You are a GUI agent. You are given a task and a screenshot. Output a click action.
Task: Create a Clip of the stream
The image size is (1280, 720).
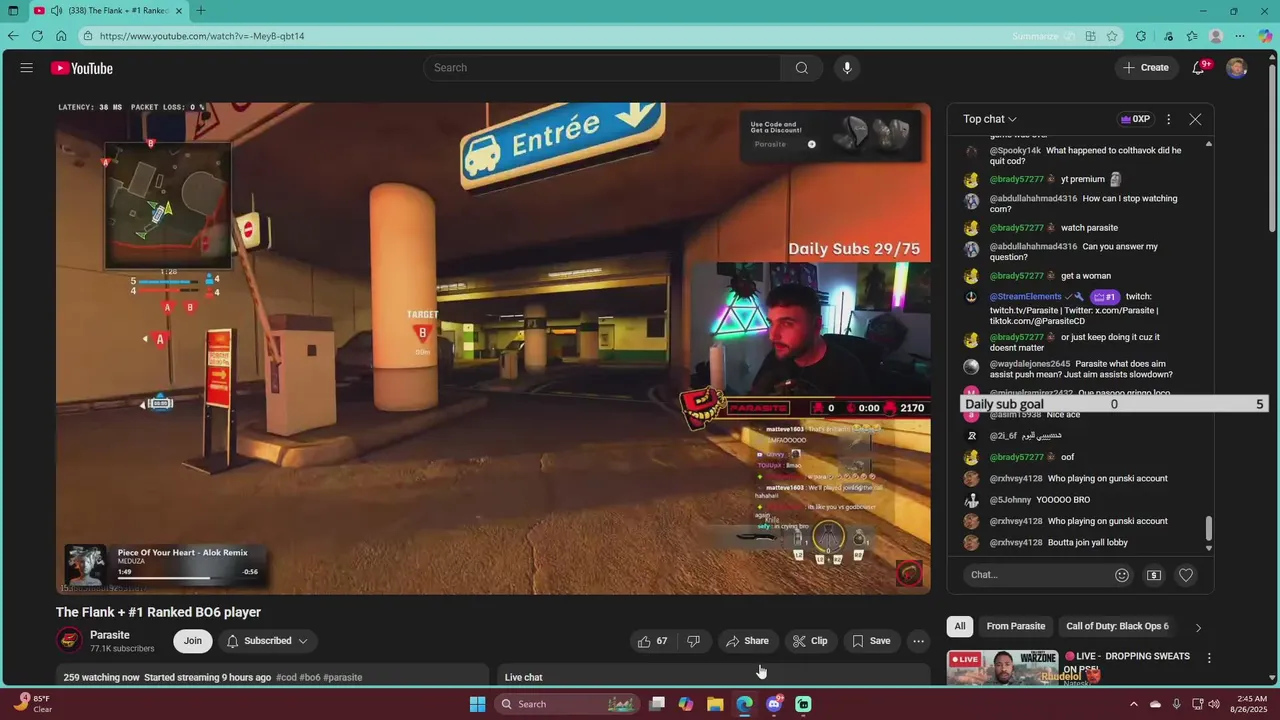coord(810,641)
